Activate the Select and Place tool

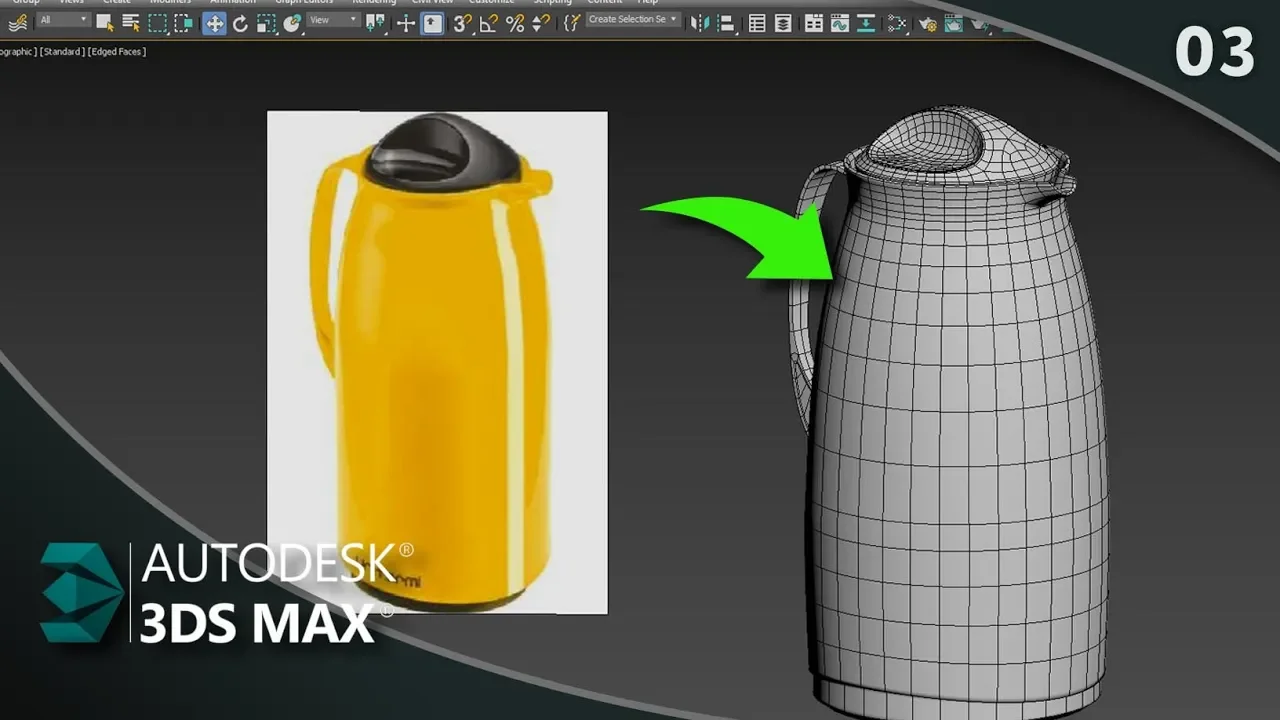coord(292,23)
